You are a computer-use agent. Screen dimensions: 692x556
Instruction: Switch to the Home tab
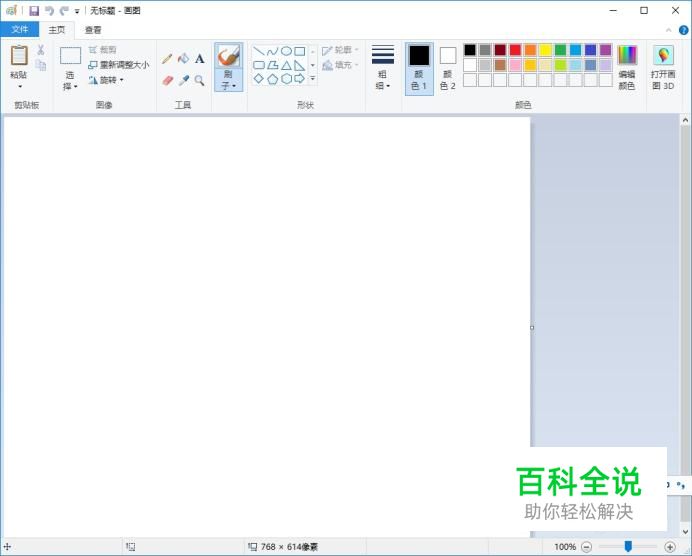(56, 30)
